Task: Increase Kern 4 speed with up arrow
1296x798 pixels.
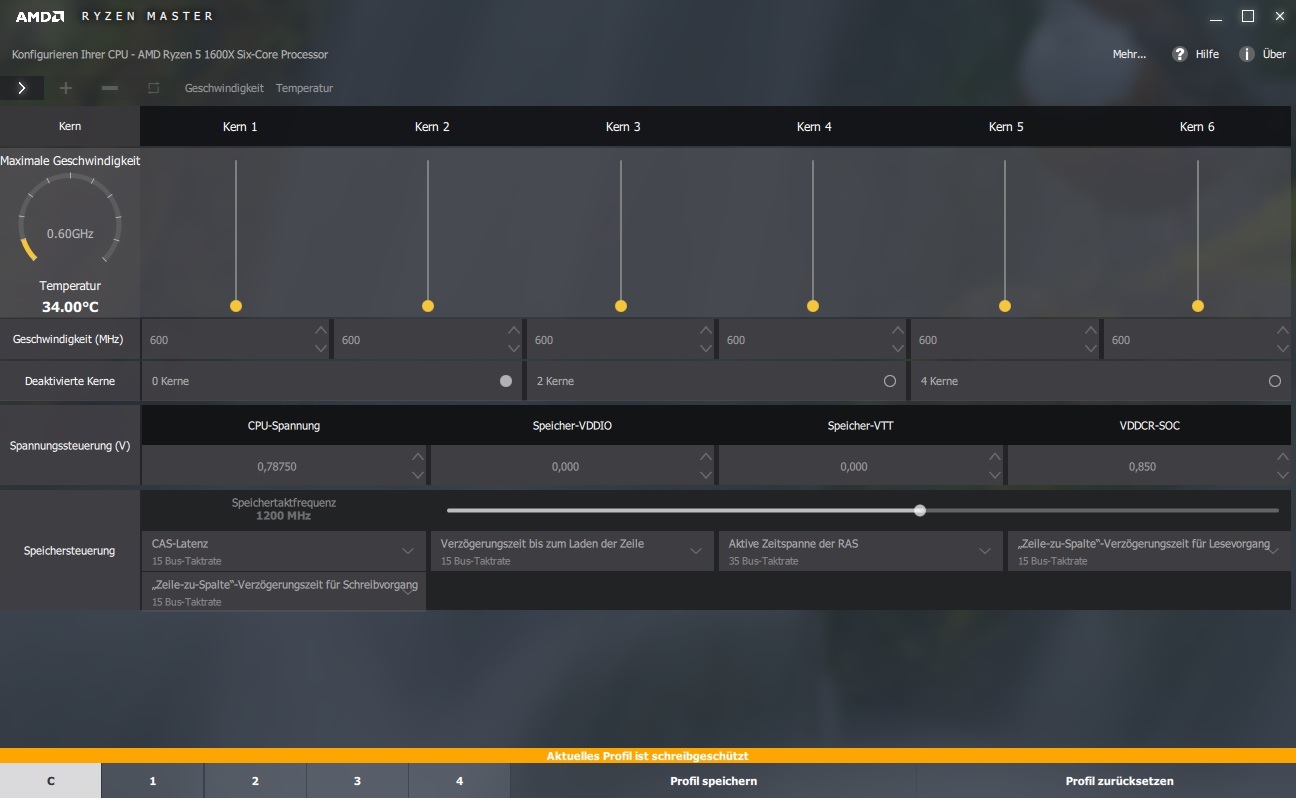Action: tap(898, 330)
